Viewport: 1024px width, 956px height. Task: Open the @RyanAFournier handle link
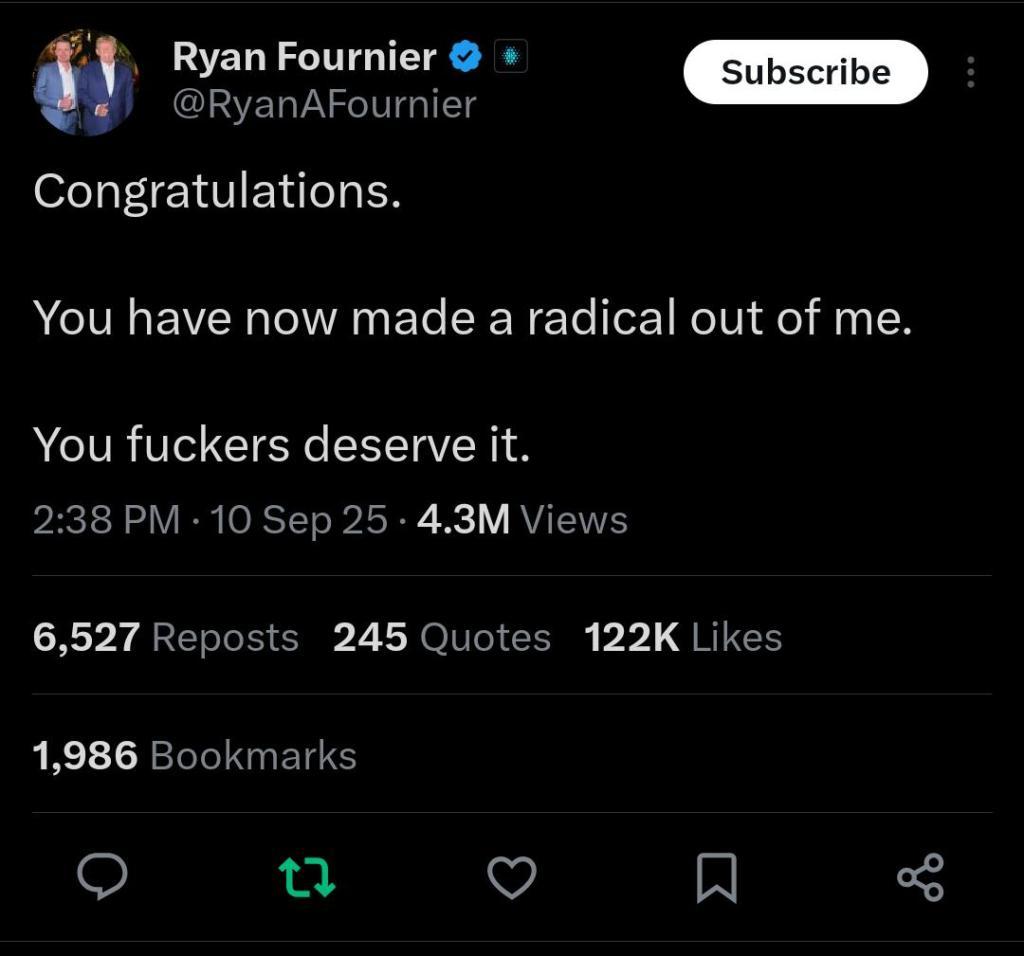click(325, 104)
